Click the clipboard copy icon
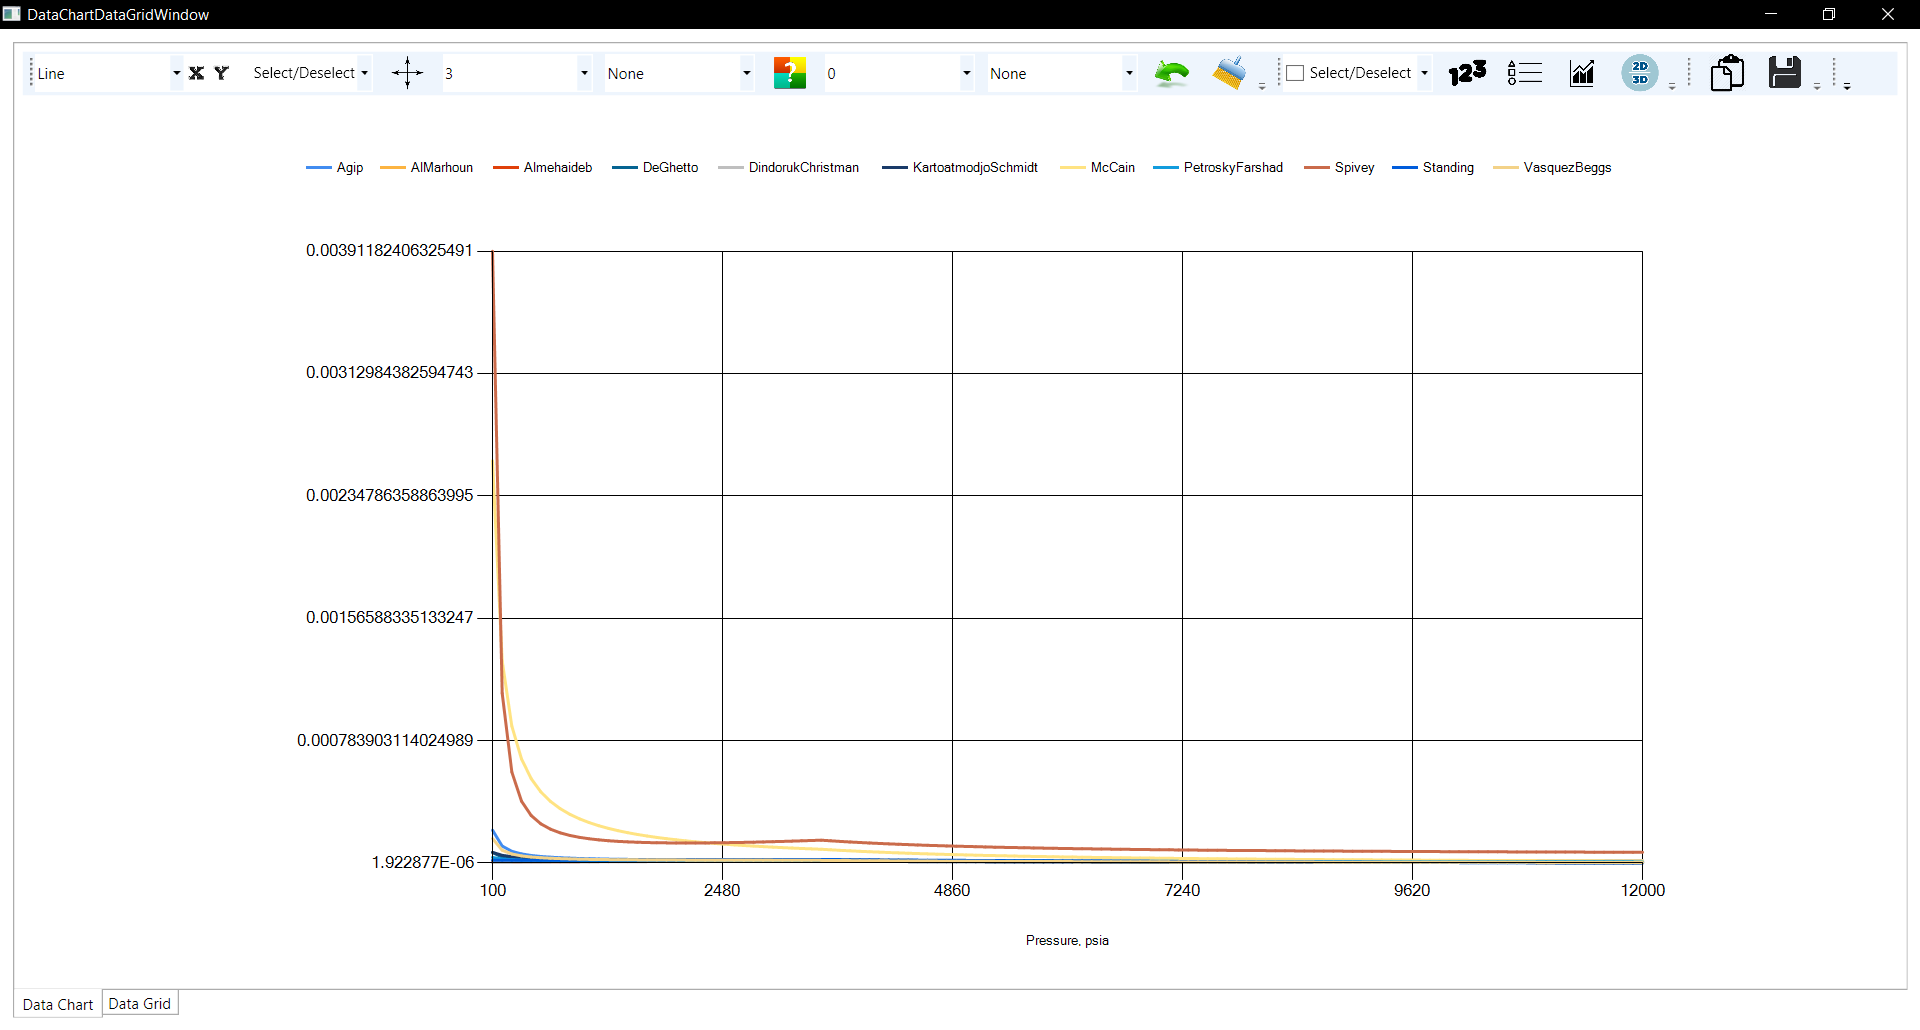Screen dimensions: 1920x1030 (1727, 73)
